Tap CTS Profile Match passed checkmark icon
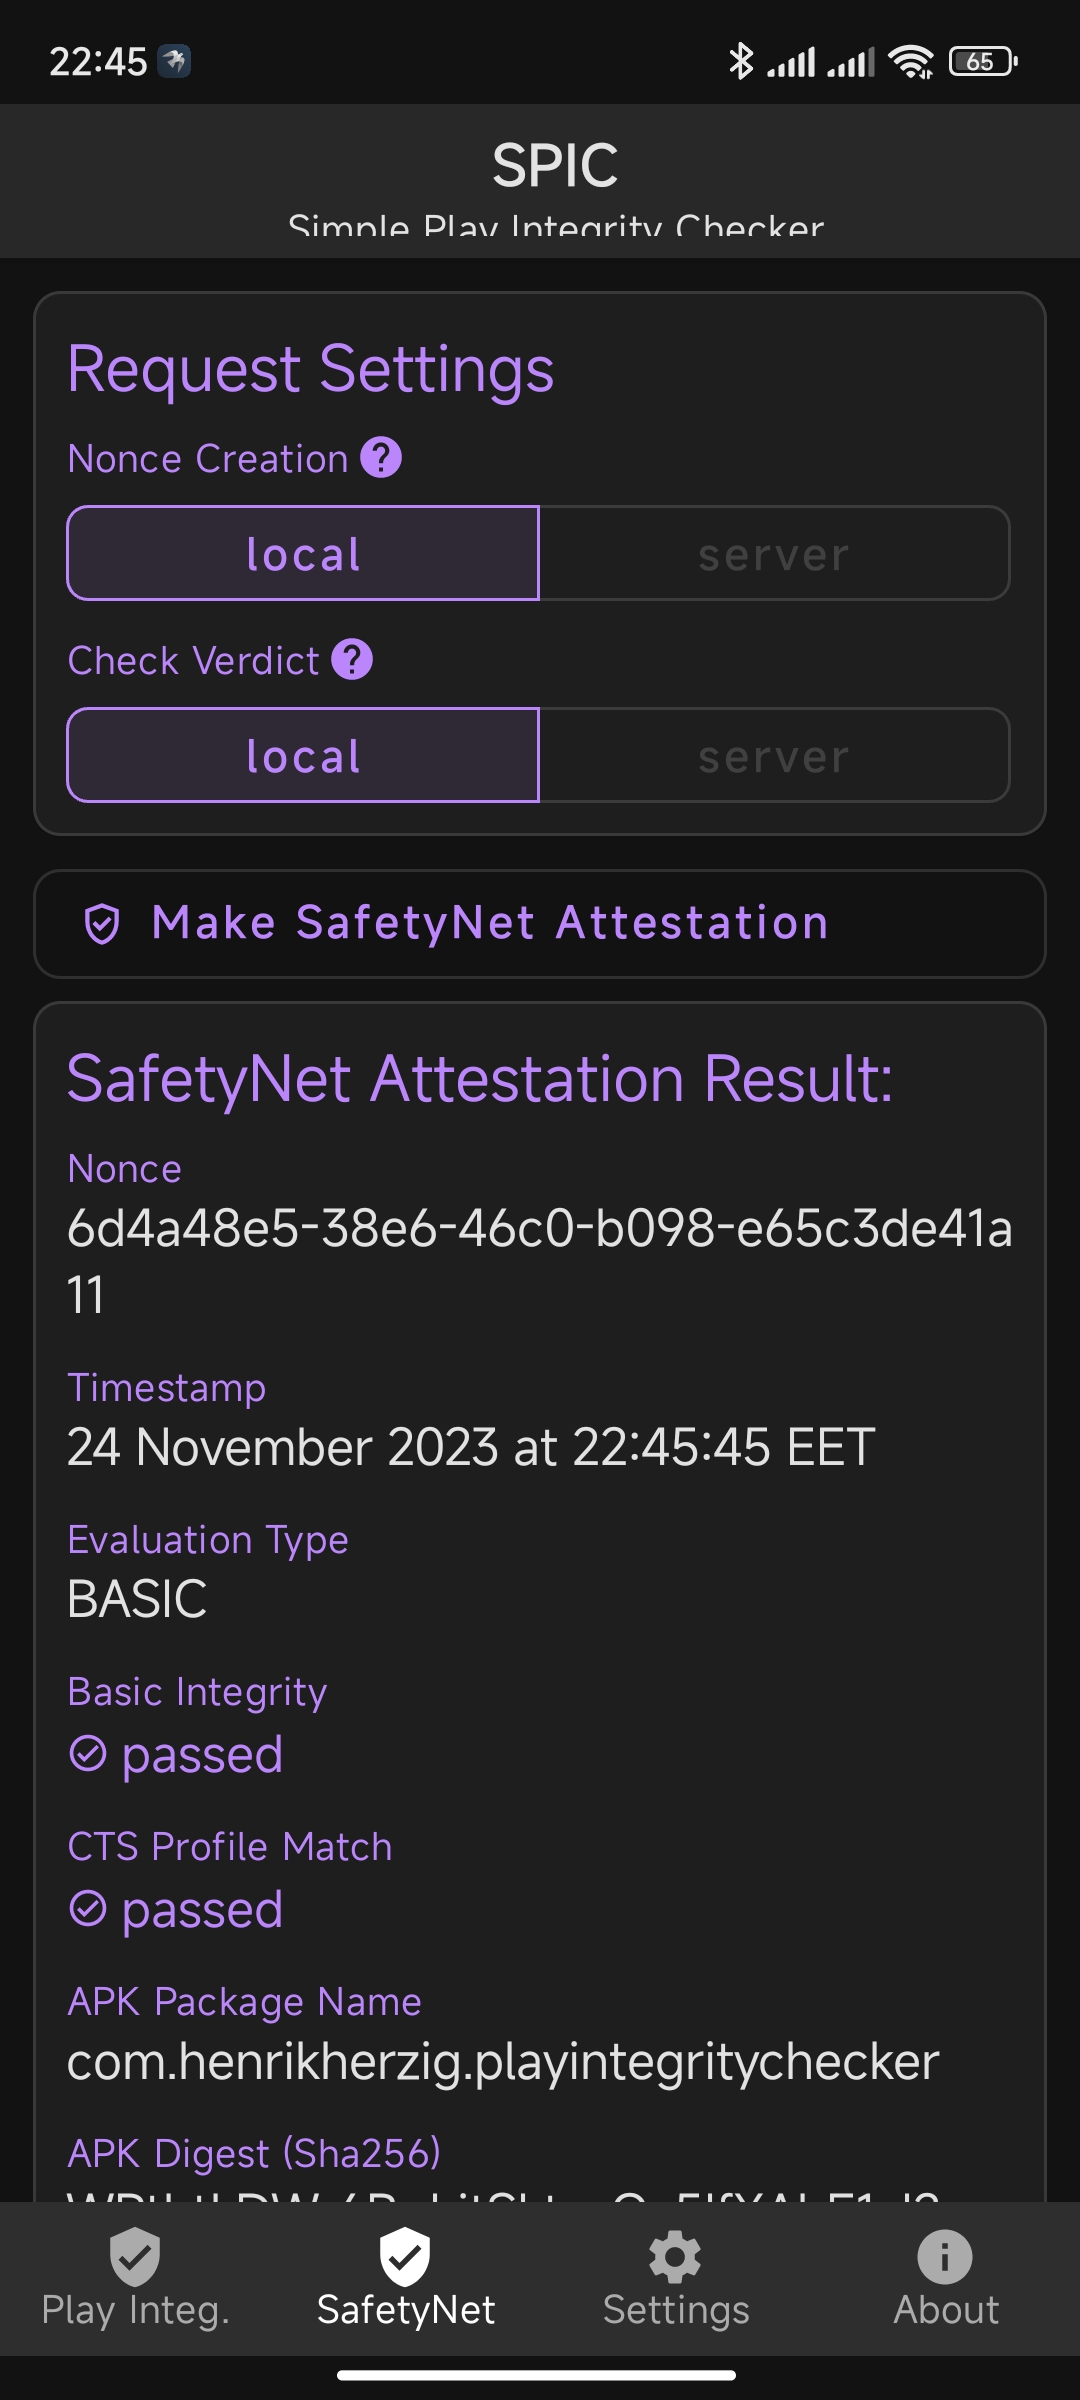This screenshot has width=1080, height=2400. point(88,1908)
